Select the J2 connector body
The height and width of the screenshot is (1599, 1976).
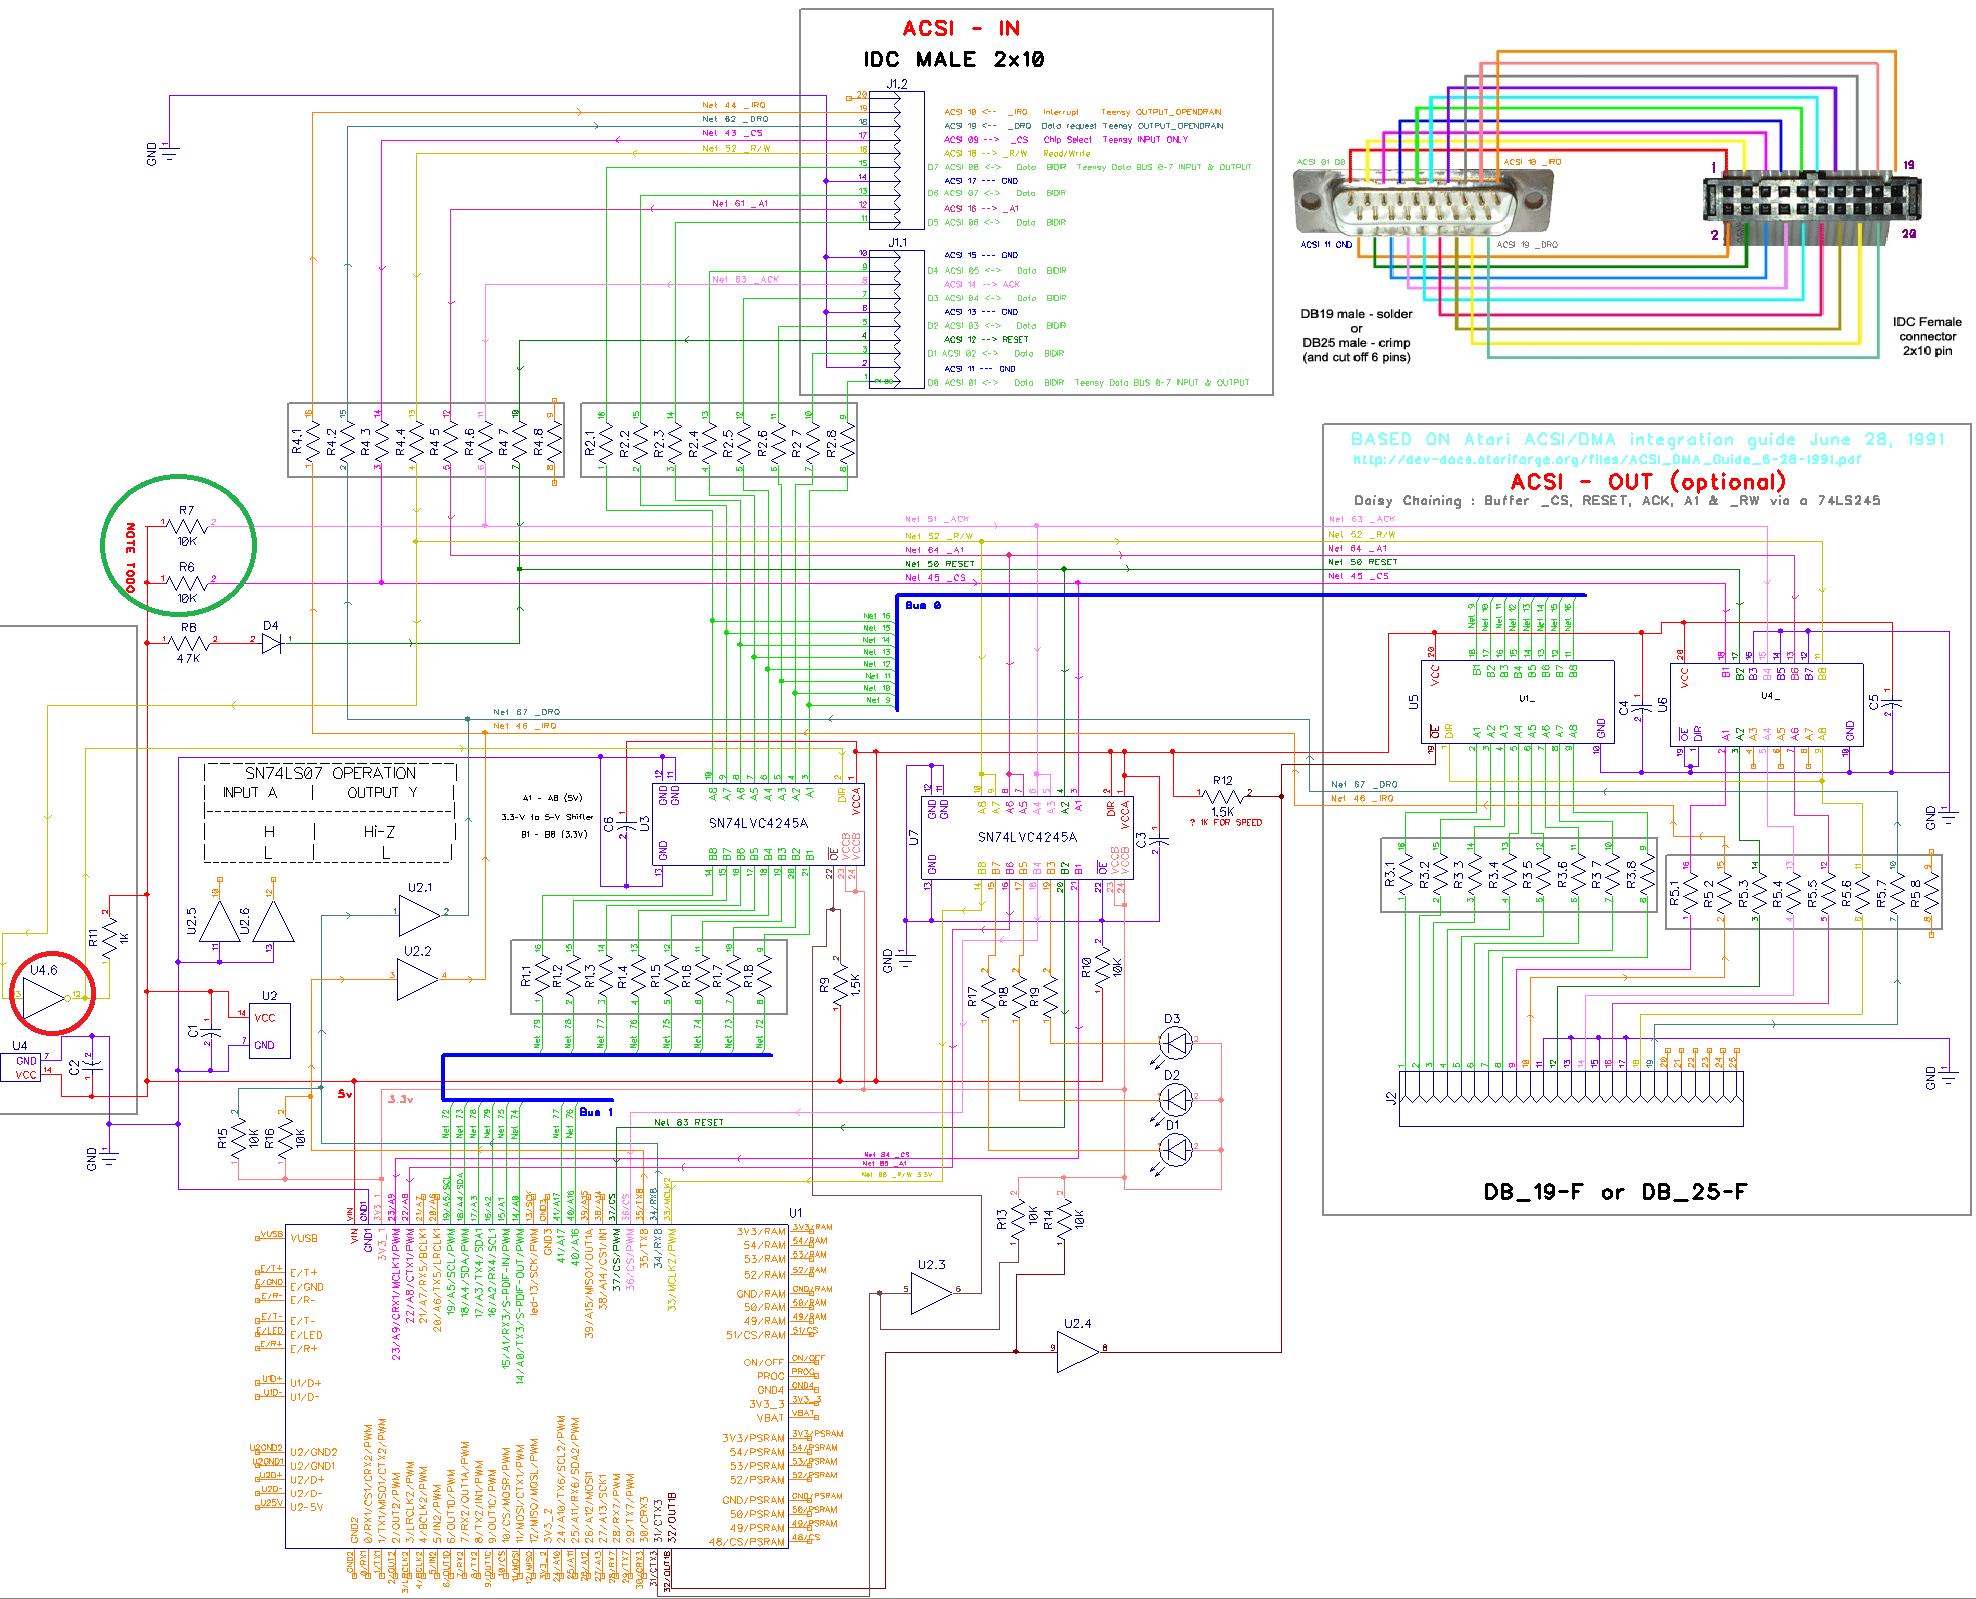click(1571, 1098)
